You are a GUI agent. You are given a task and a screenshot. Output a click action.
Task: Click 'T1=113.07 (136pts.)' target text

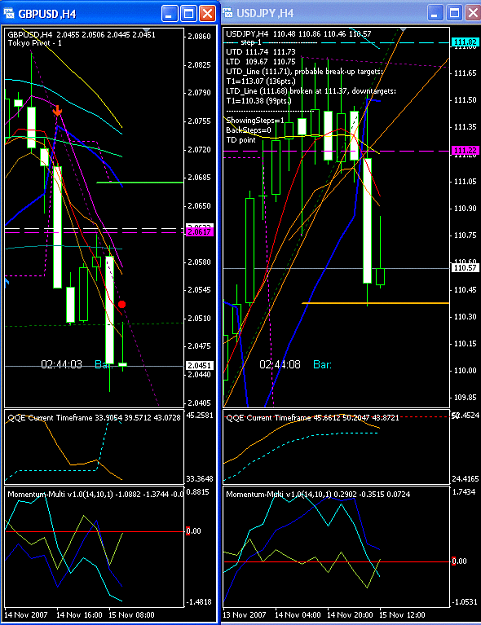(261, 81)
